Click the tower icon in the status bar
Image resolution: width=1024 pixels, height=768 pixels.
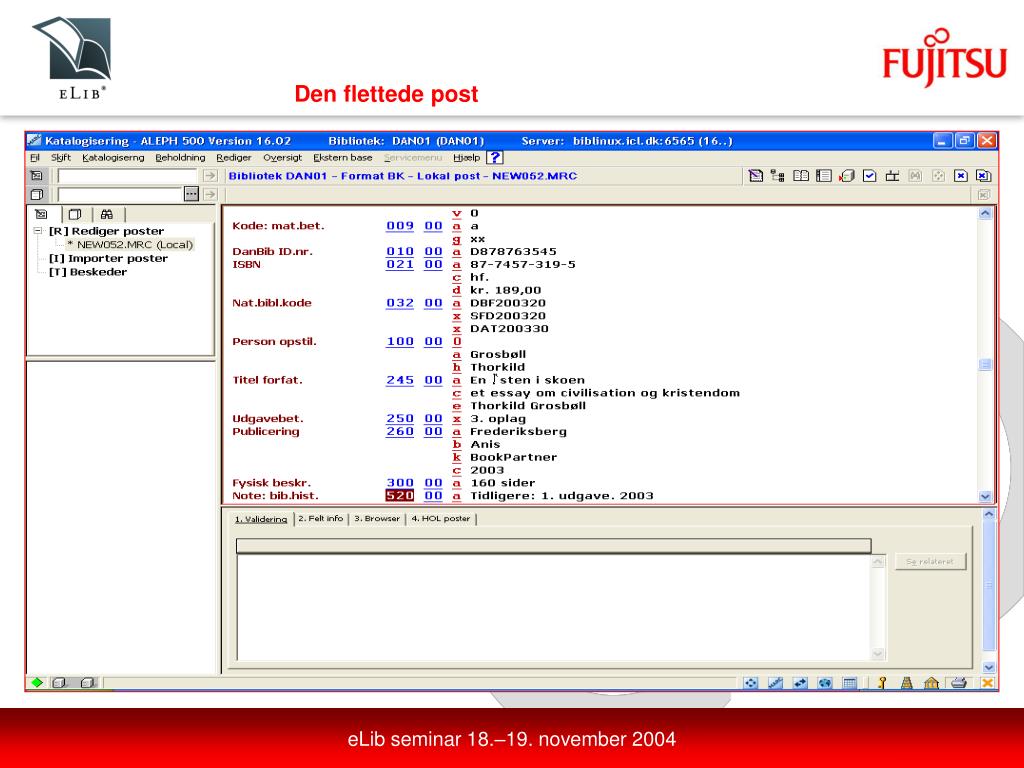tap(906, 683)
